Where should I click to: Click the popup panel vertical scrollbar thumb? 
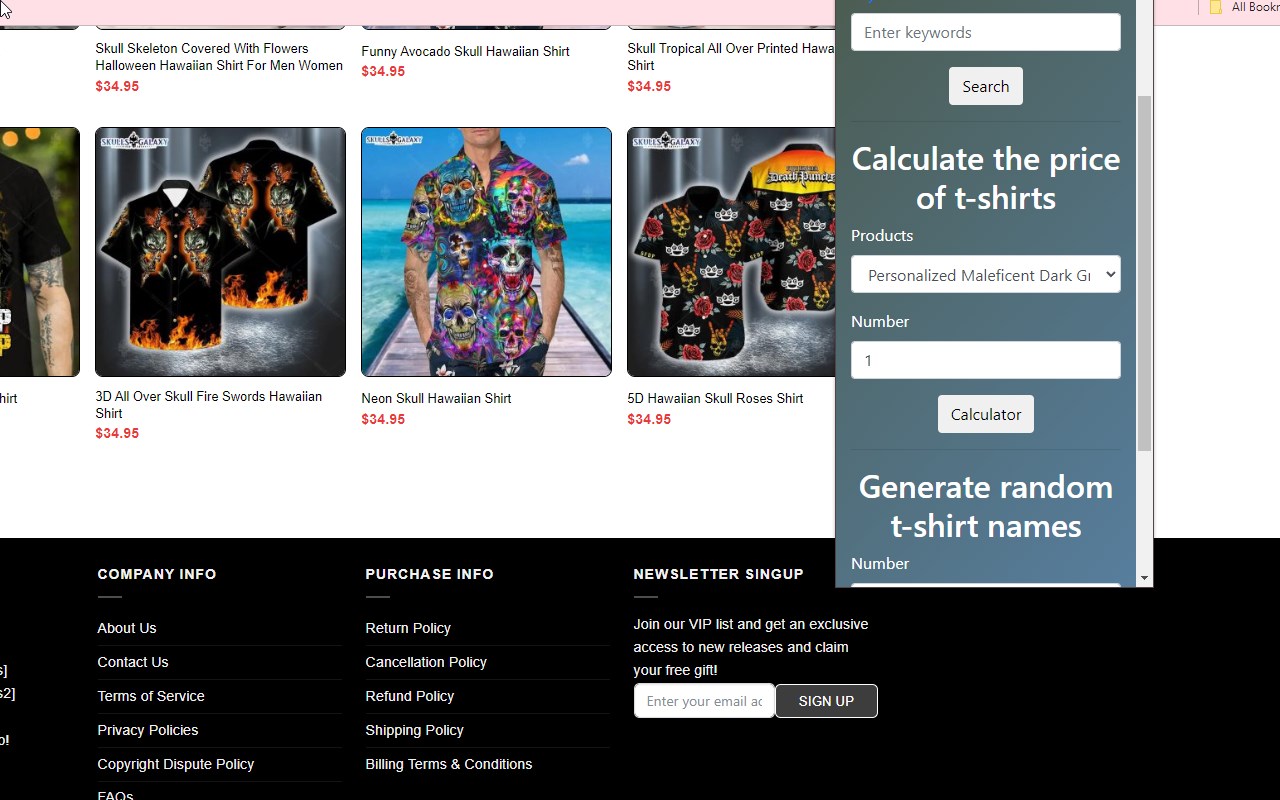tap(1144, 273)
